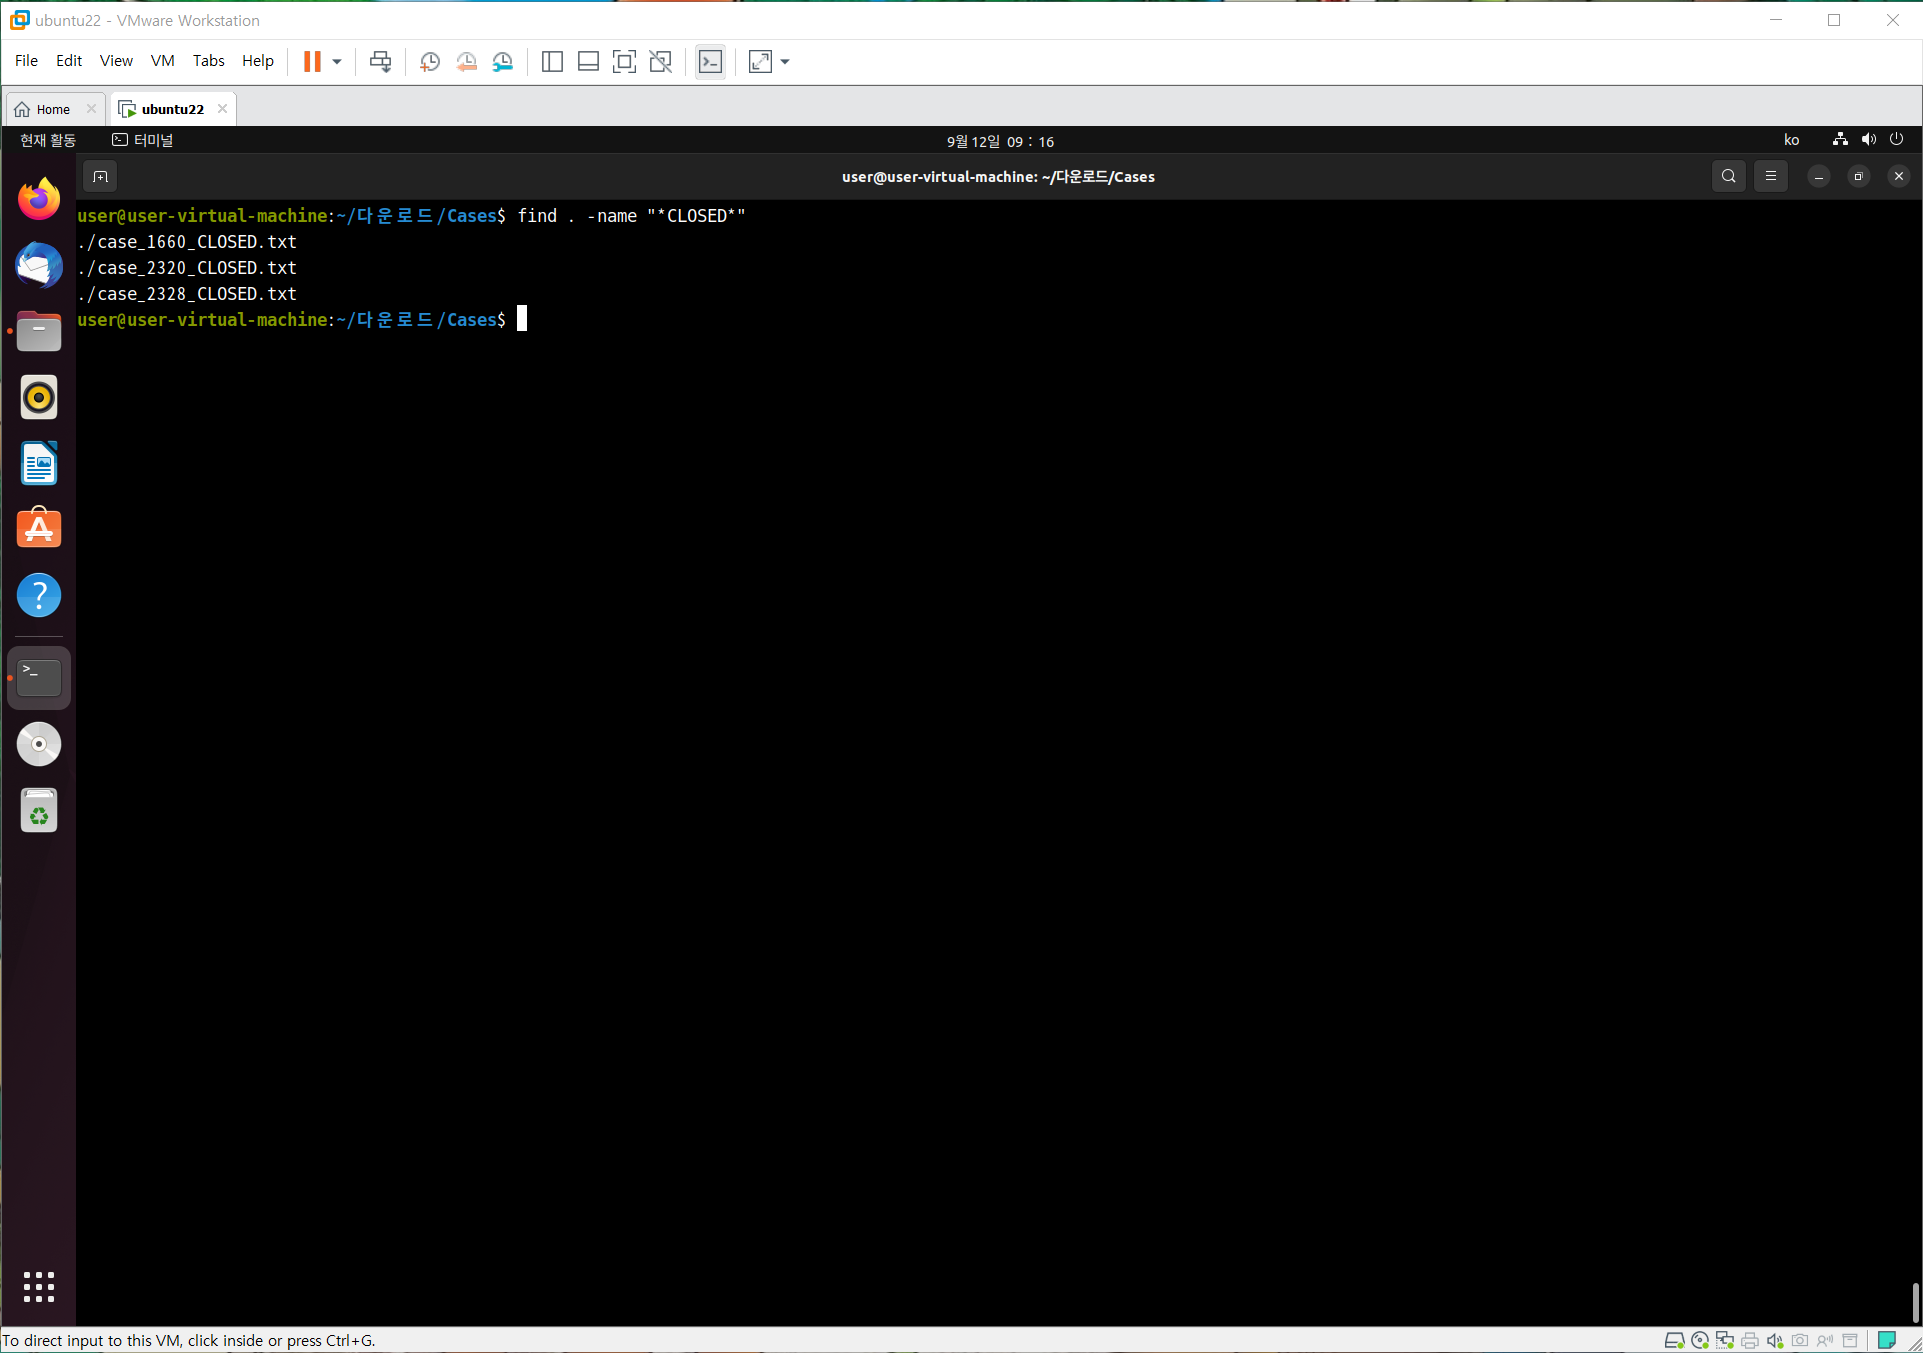The height and width of the screenshot is (1353, 1923).
Task: Toggle the thumbnail bar view
Action: (588, 61)
